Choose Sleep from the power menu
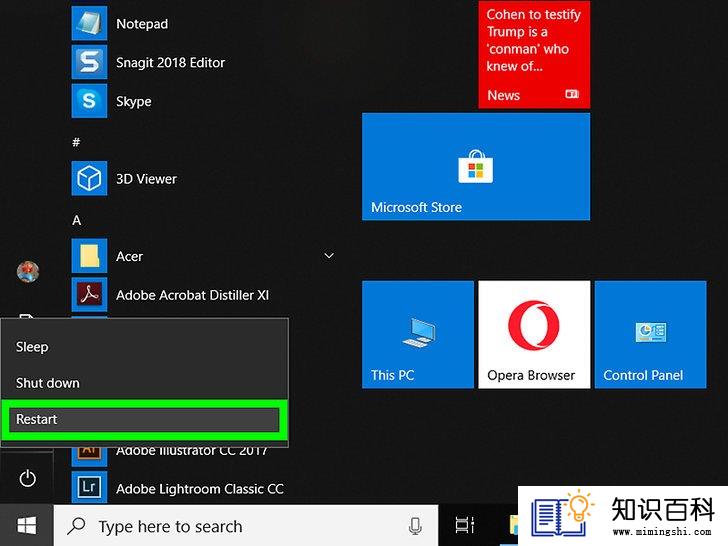Viewport: 728px width, 546px height. [145, 347]
